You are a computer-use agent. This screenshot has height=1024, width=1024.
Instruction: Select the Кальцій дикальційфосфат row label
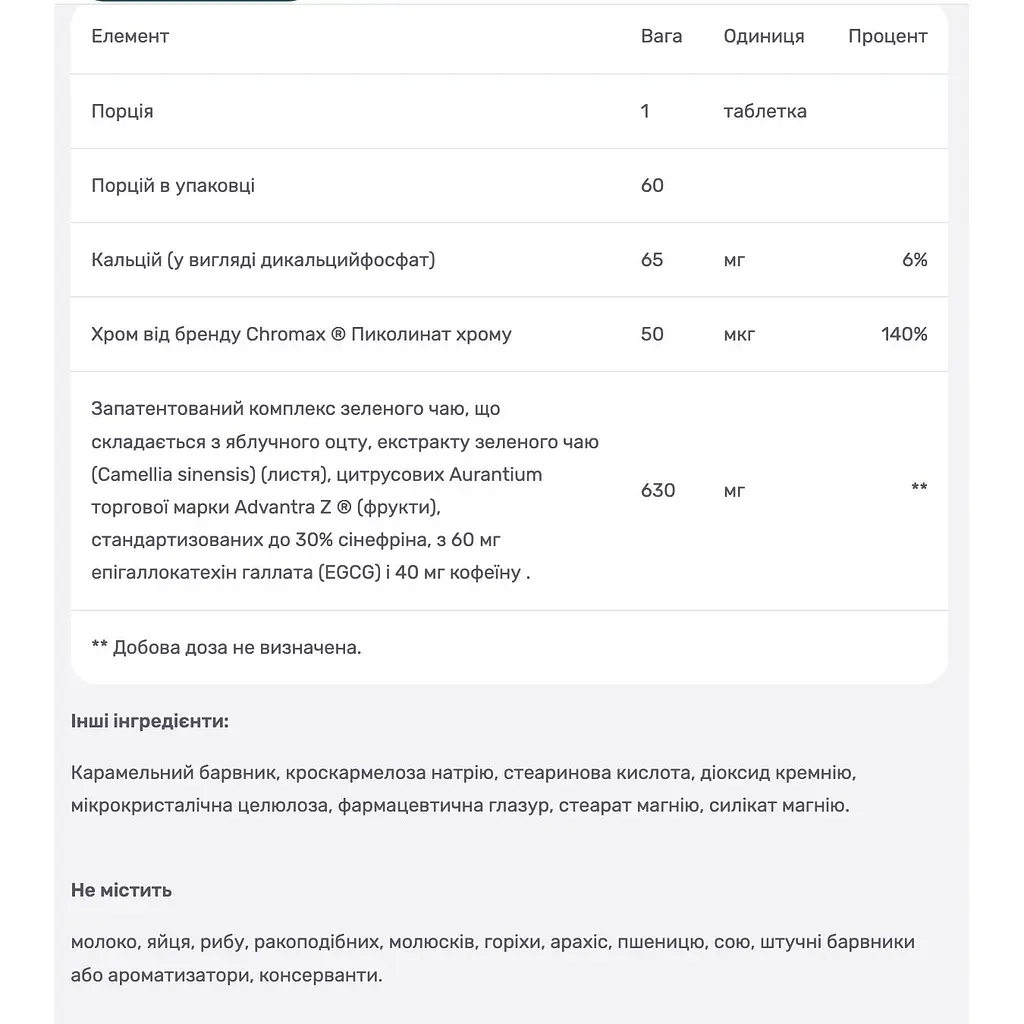point(263,260)
